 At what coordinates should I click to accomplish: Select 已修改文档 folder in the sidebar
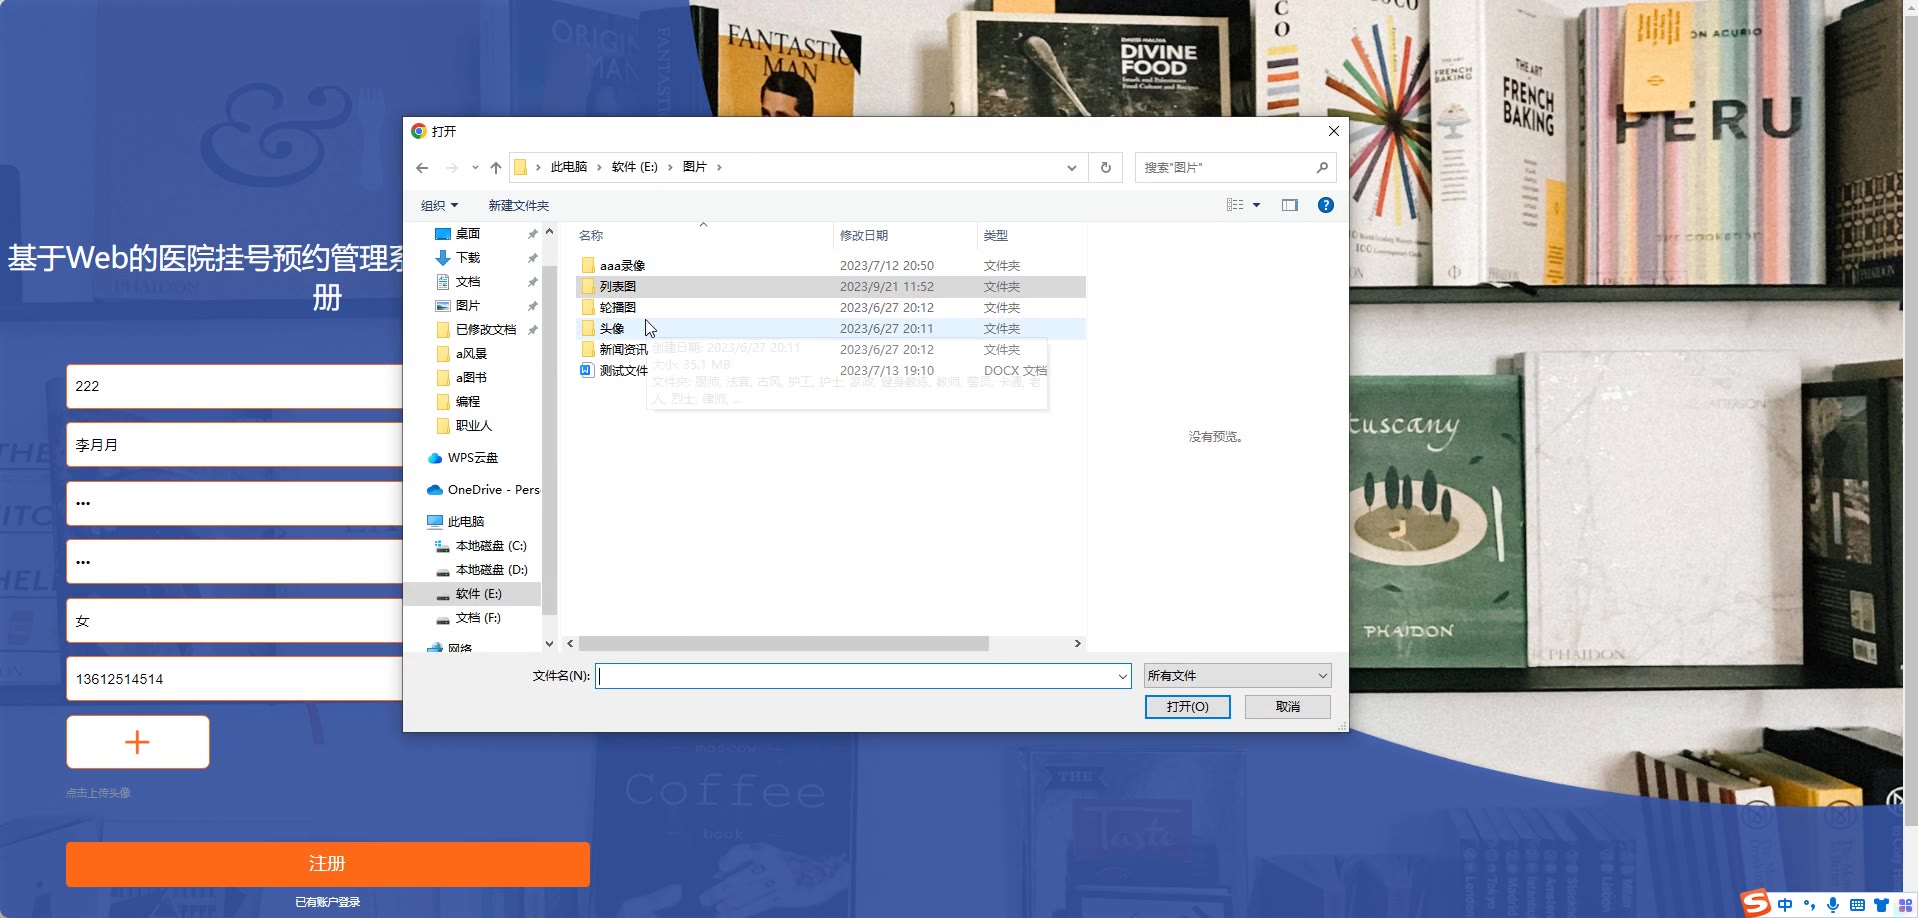[486, 330]
